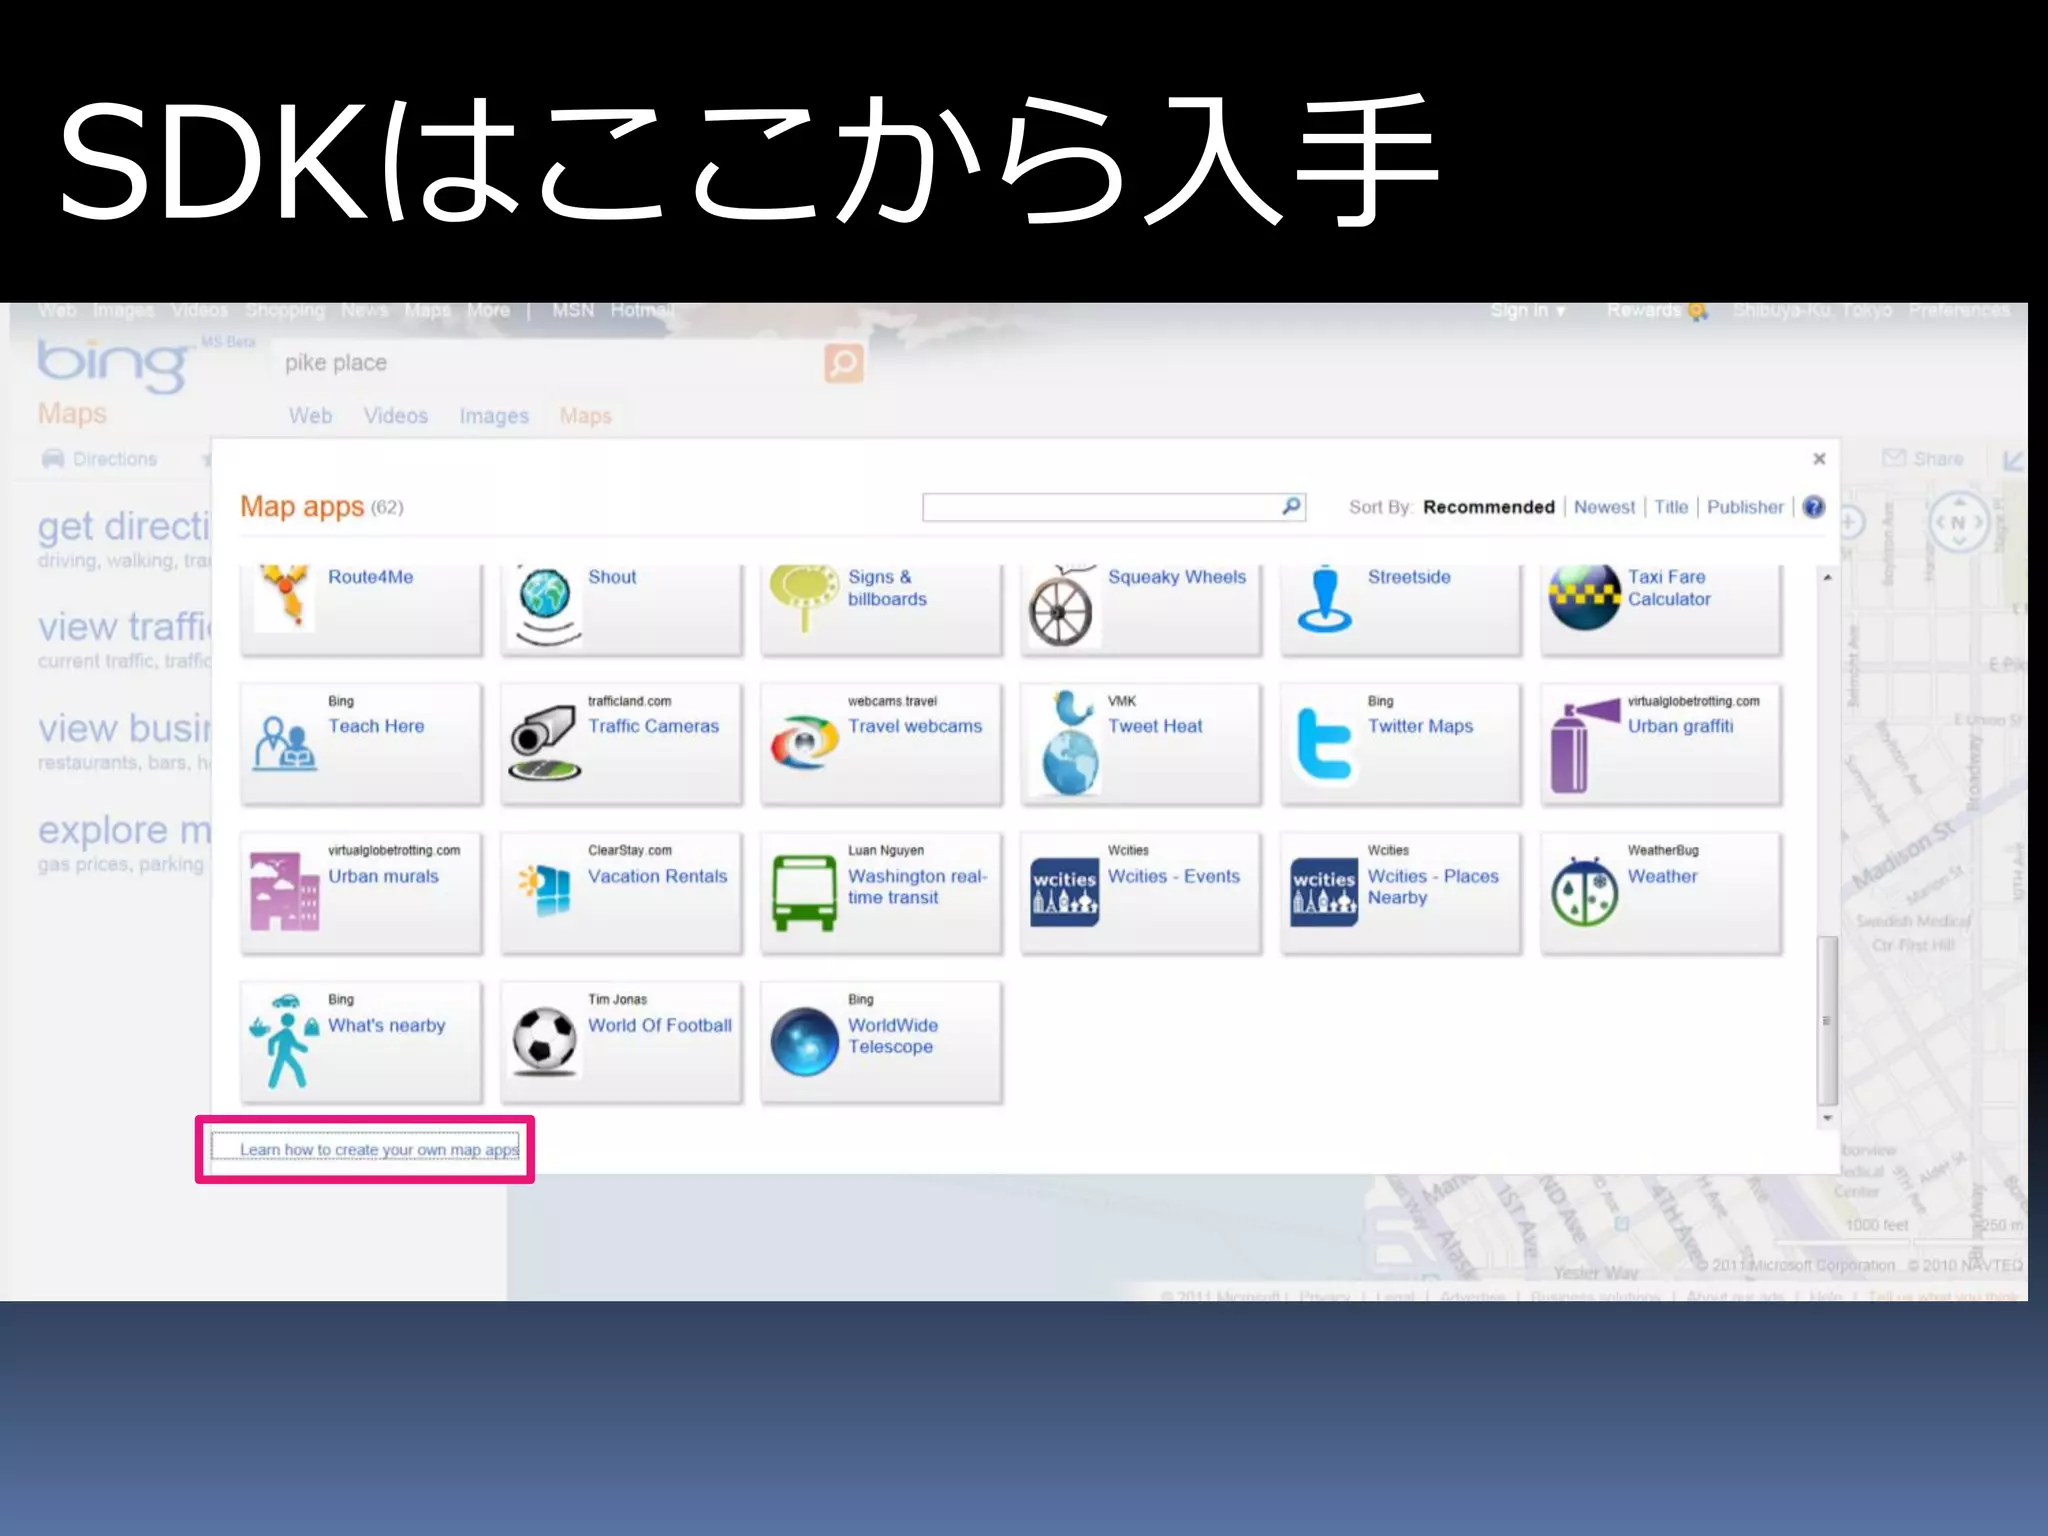Click the MSN link in top bar
This screenshot has height=1536, width=2048.
pos(573,310)
